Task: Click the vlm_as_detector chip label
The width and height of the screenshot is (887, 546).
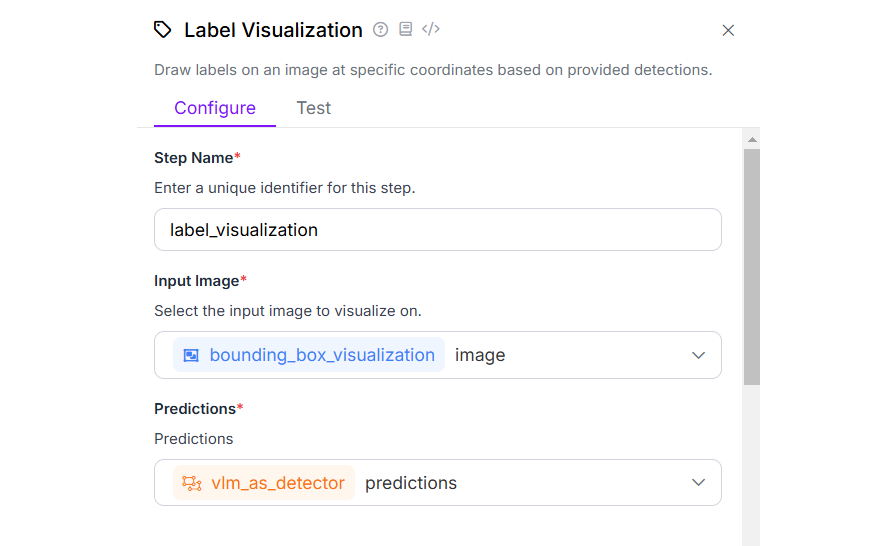Action: [278, 483]
